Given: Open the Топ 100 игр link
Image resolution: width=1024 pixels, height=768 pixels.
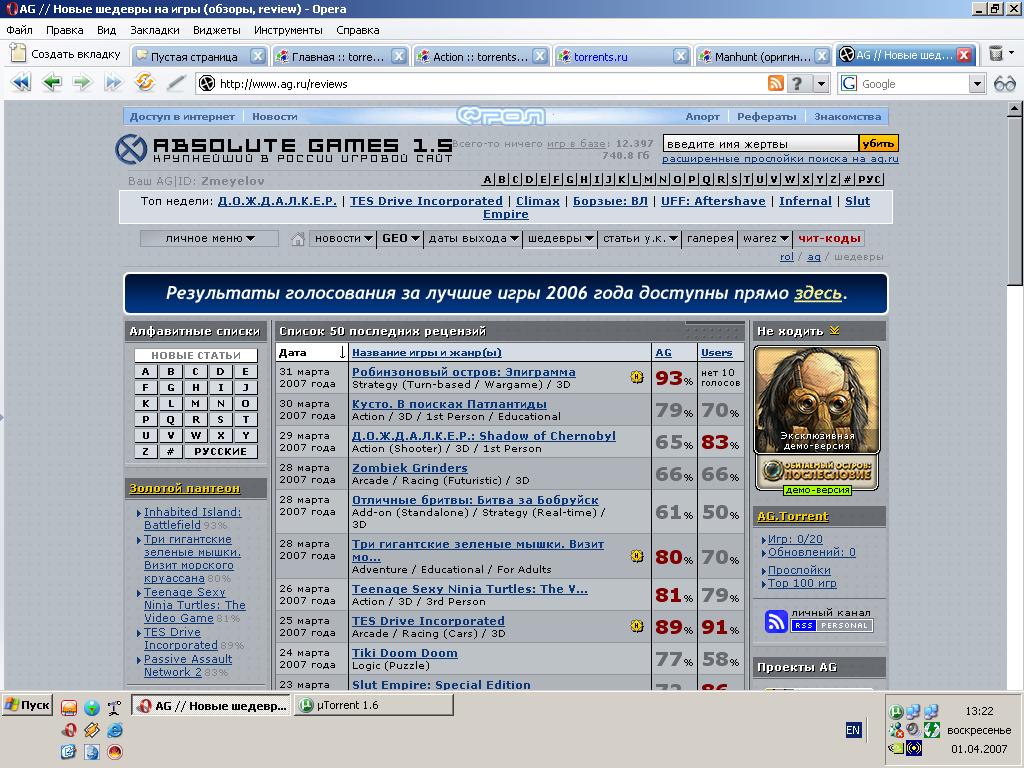Looking at the screenshot, I should (x=802, y=583).
